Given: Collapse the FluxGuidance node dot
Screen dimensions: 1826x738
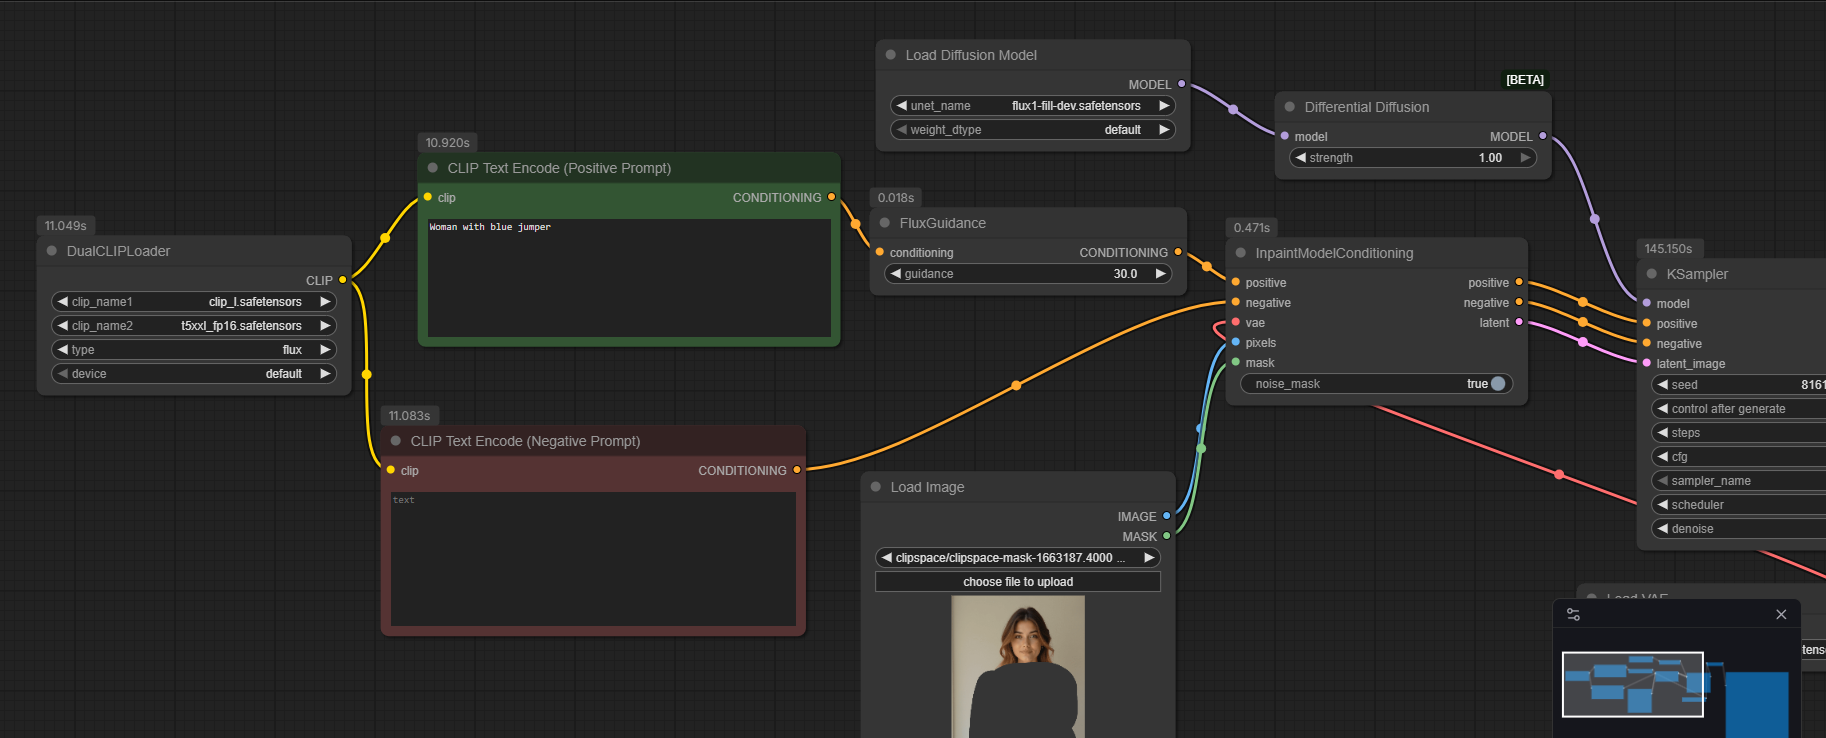Looking at the screenshot, I should [x=885, y=223].
